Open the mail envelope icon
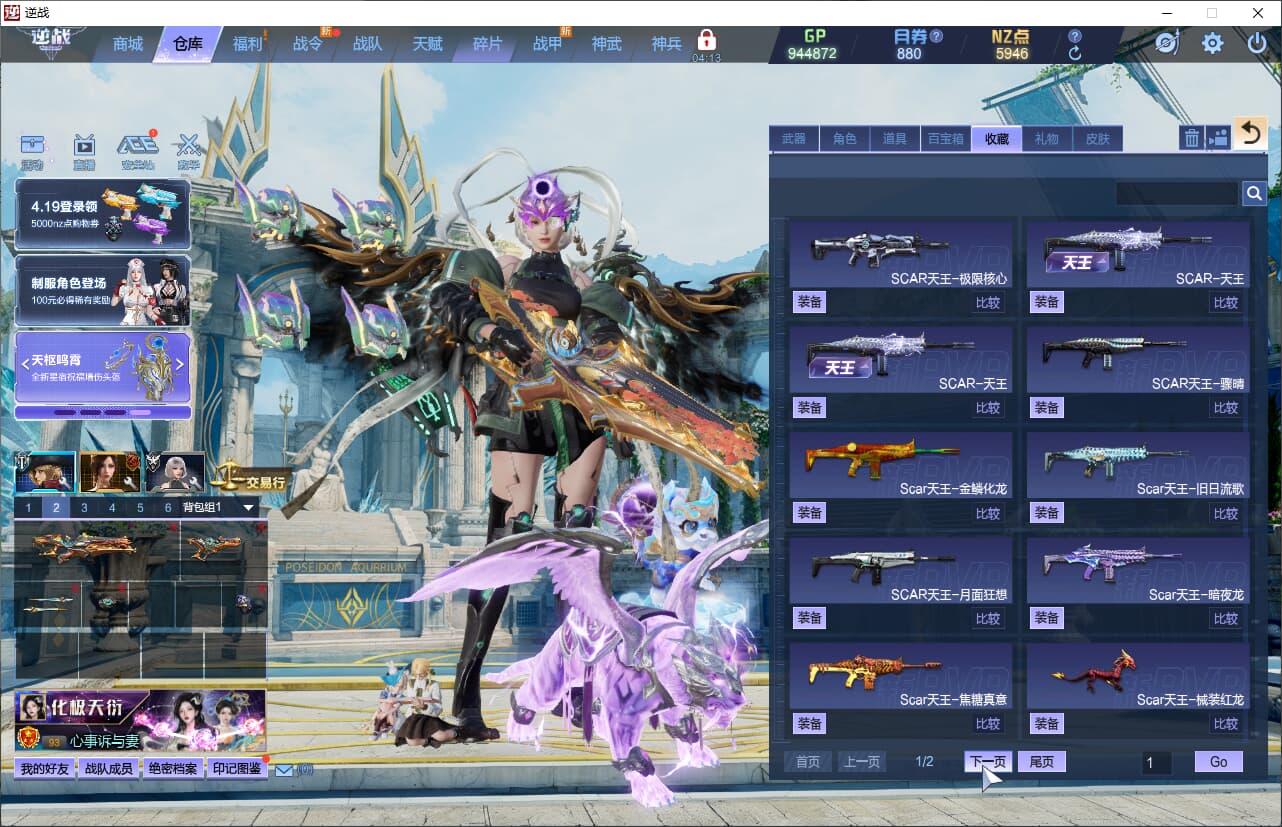1282x827 pixels. pyautogui.click(x=284, y=770)
